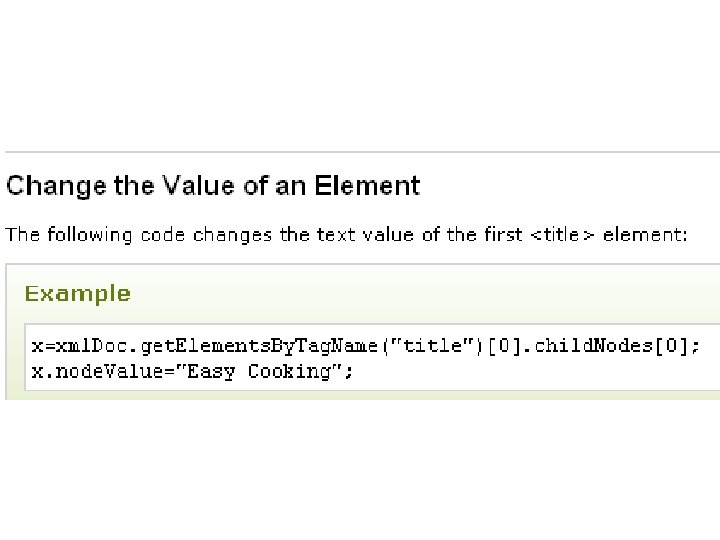Click the [0] index after the title argument
720x540 pixels.
pyautogui.click(x=504, y=346)
